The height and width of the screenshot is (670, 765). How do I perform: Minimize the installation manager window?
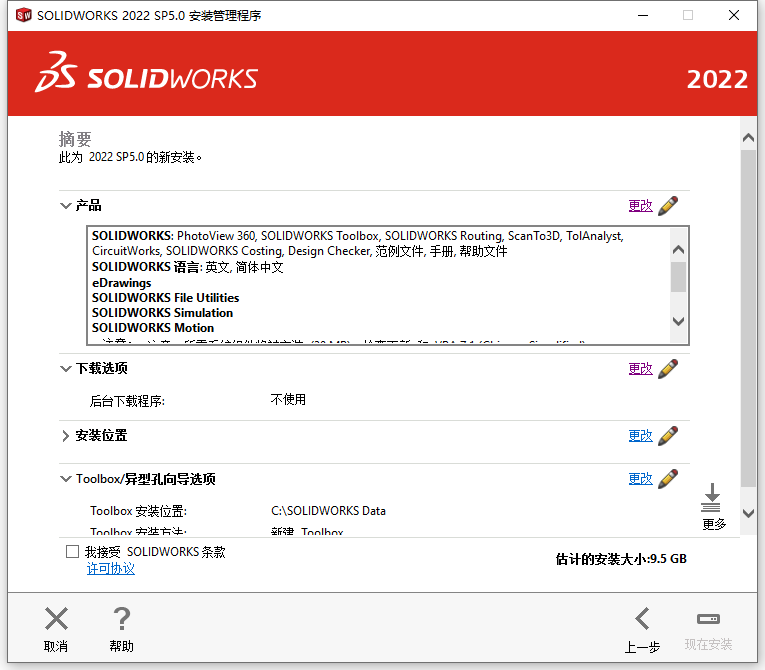pos(643,16)
